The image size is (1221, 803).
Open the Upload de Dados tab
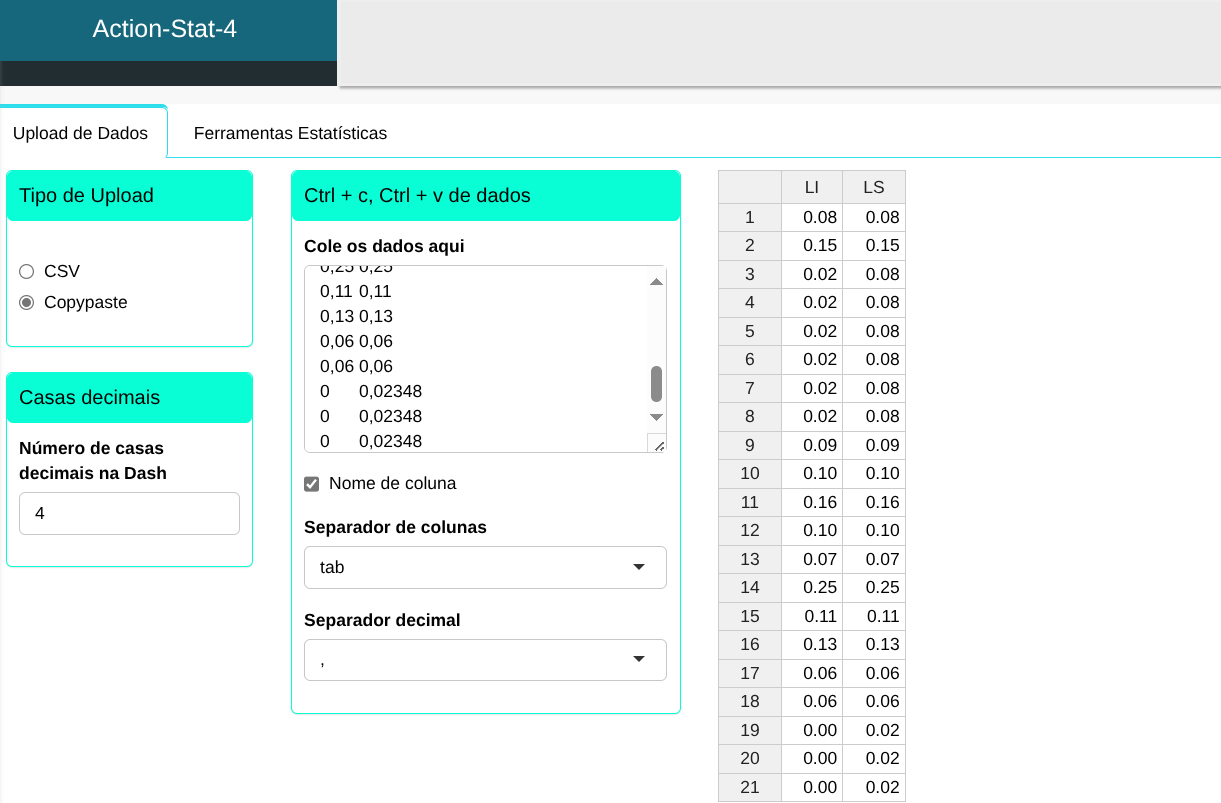81,133
